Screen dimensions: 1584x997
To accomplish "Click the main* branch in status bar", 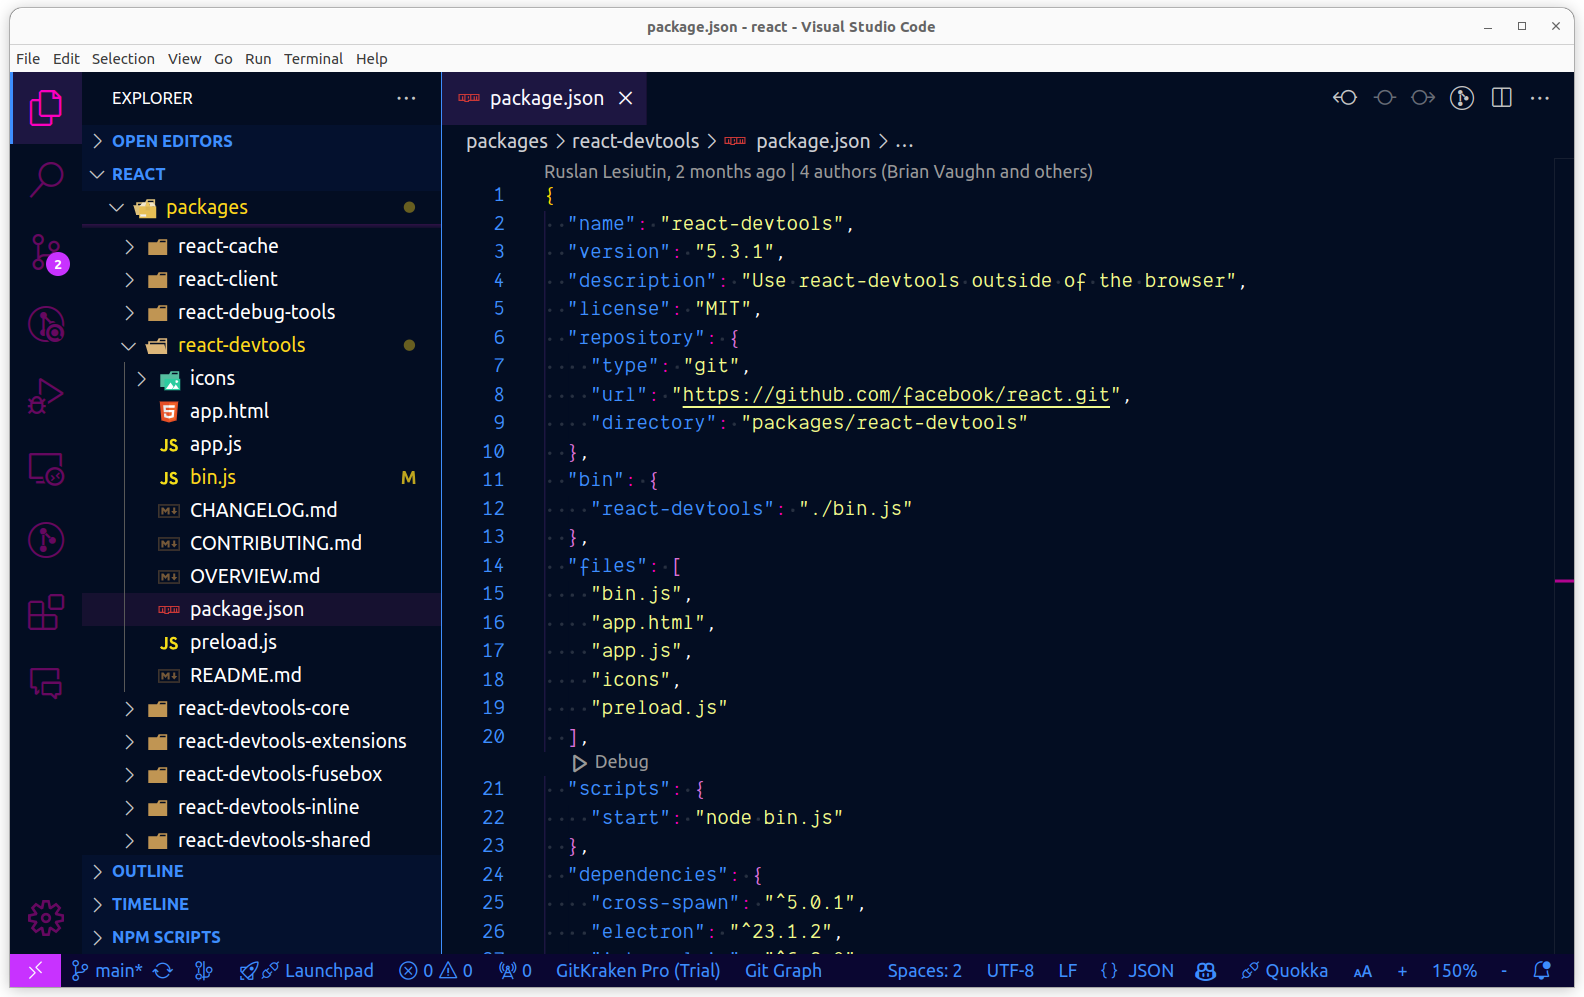I will click(107, 970).
